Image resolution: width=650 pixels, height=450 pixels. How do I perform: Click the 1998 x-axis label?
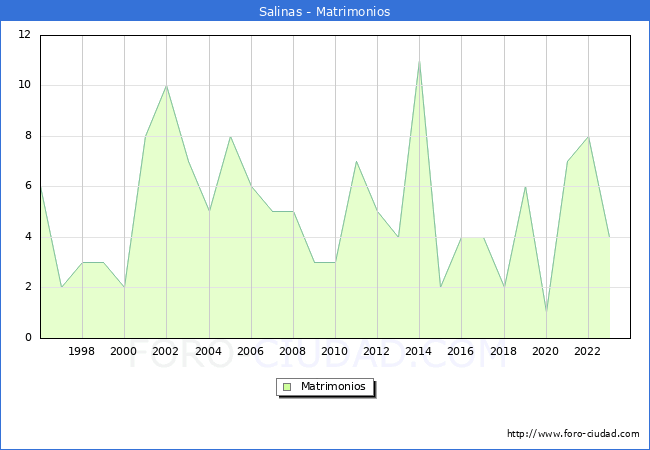click(x=81, y=351)
